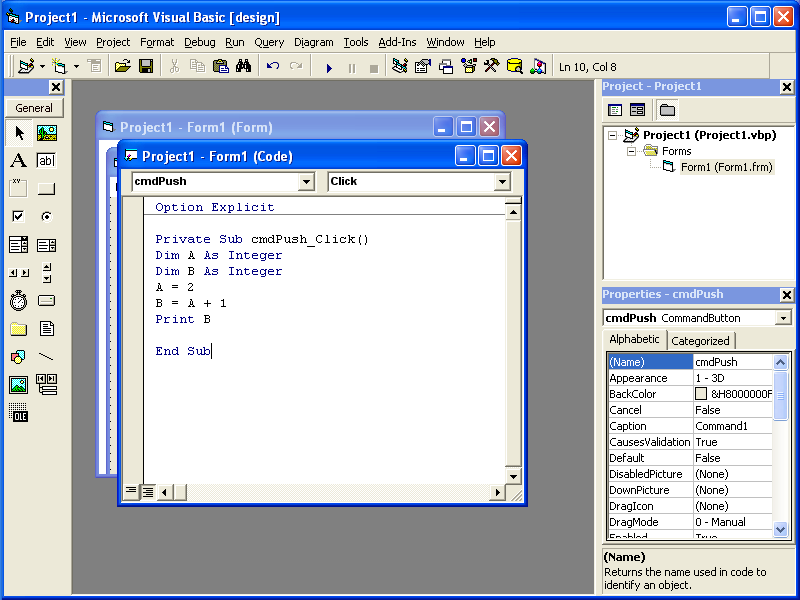Open the Project Explorer toolbar icon

tap(400, 66)
